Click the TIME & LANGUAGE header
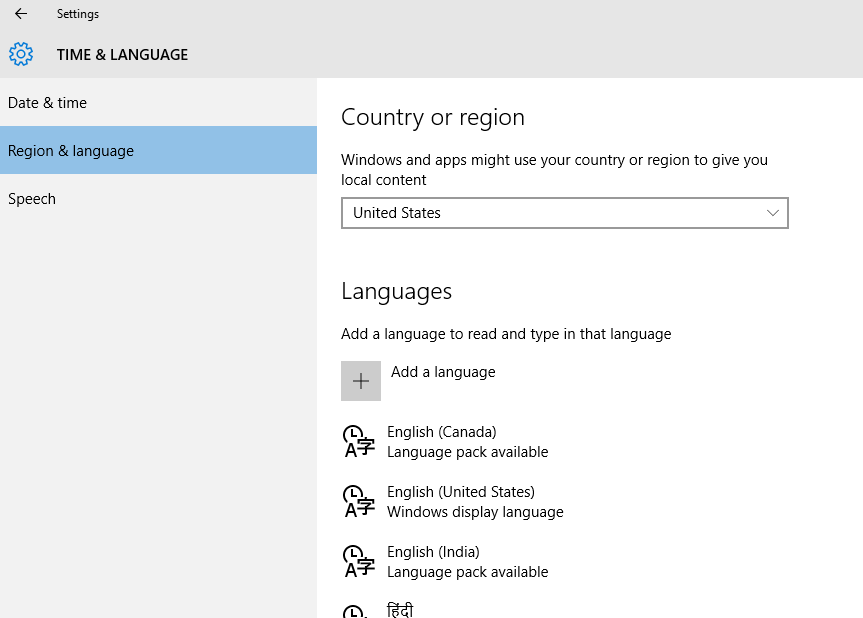 pos(122,54)
